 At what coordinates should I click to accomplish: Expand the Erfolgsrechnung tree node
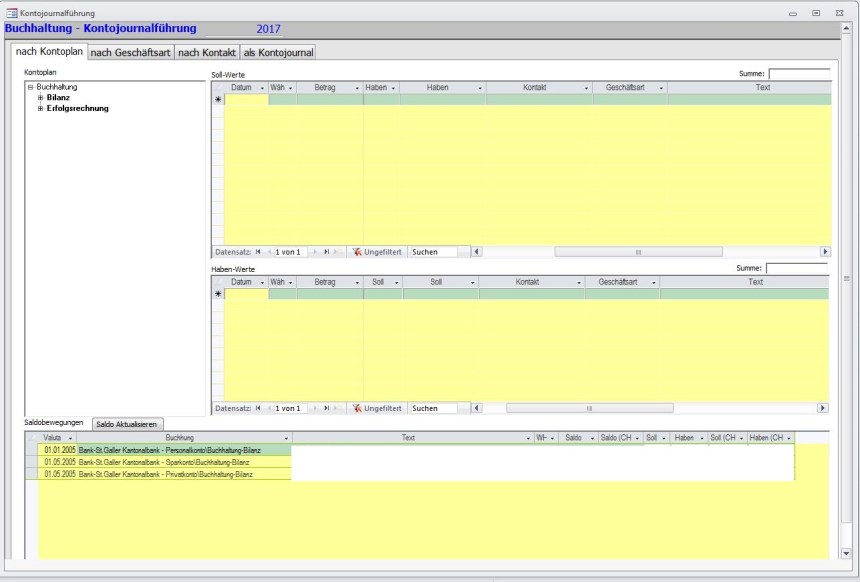pyautogui.click(x=41, y=108)
